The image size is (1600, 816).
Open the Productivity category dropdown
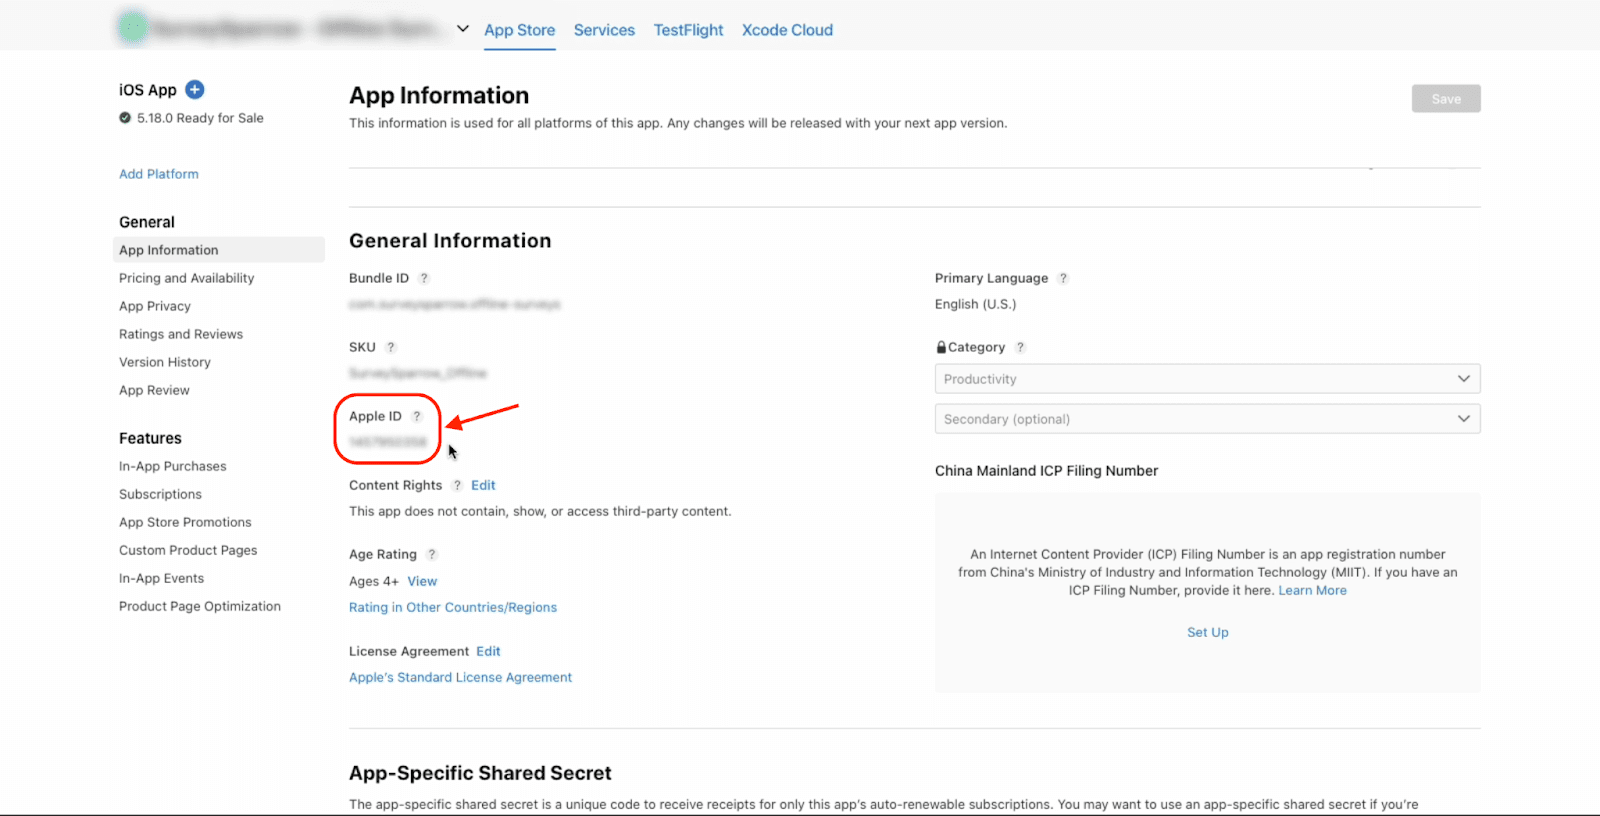(1207, 379)
